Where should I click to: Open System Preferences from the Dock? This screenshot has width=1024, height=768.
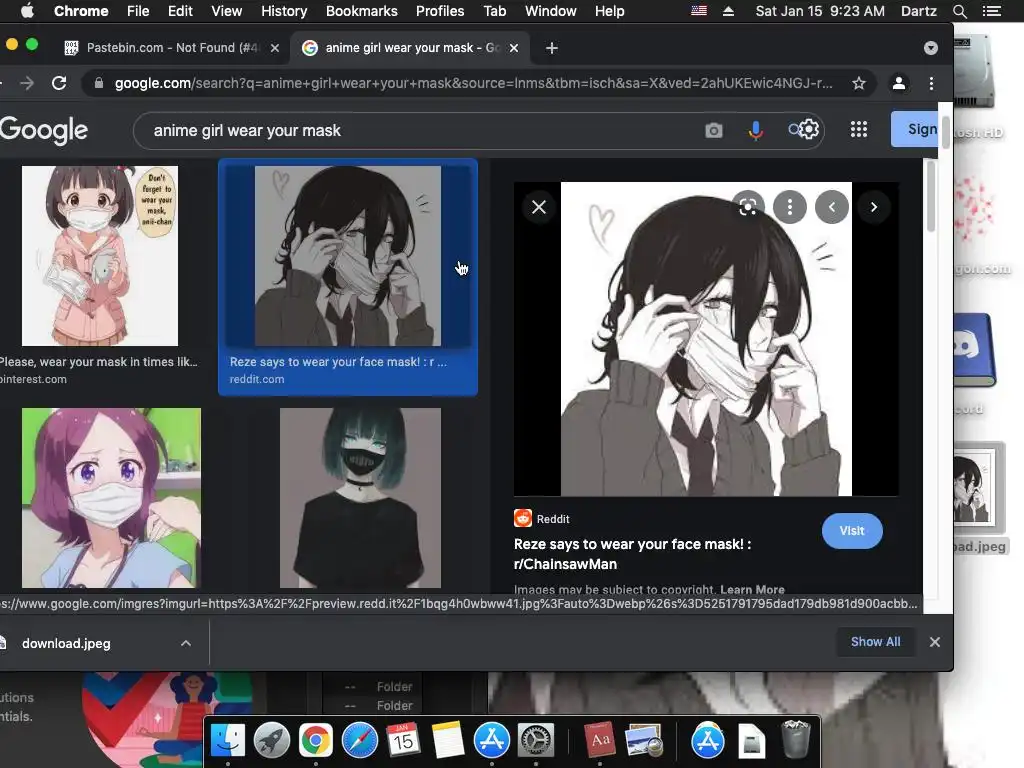click(536, 741)
